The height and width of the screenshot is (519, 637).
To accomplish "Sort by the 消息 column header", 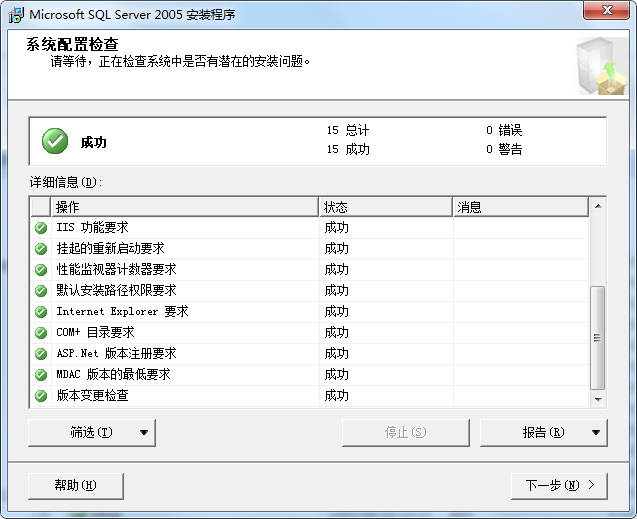I will coord(521,207).
